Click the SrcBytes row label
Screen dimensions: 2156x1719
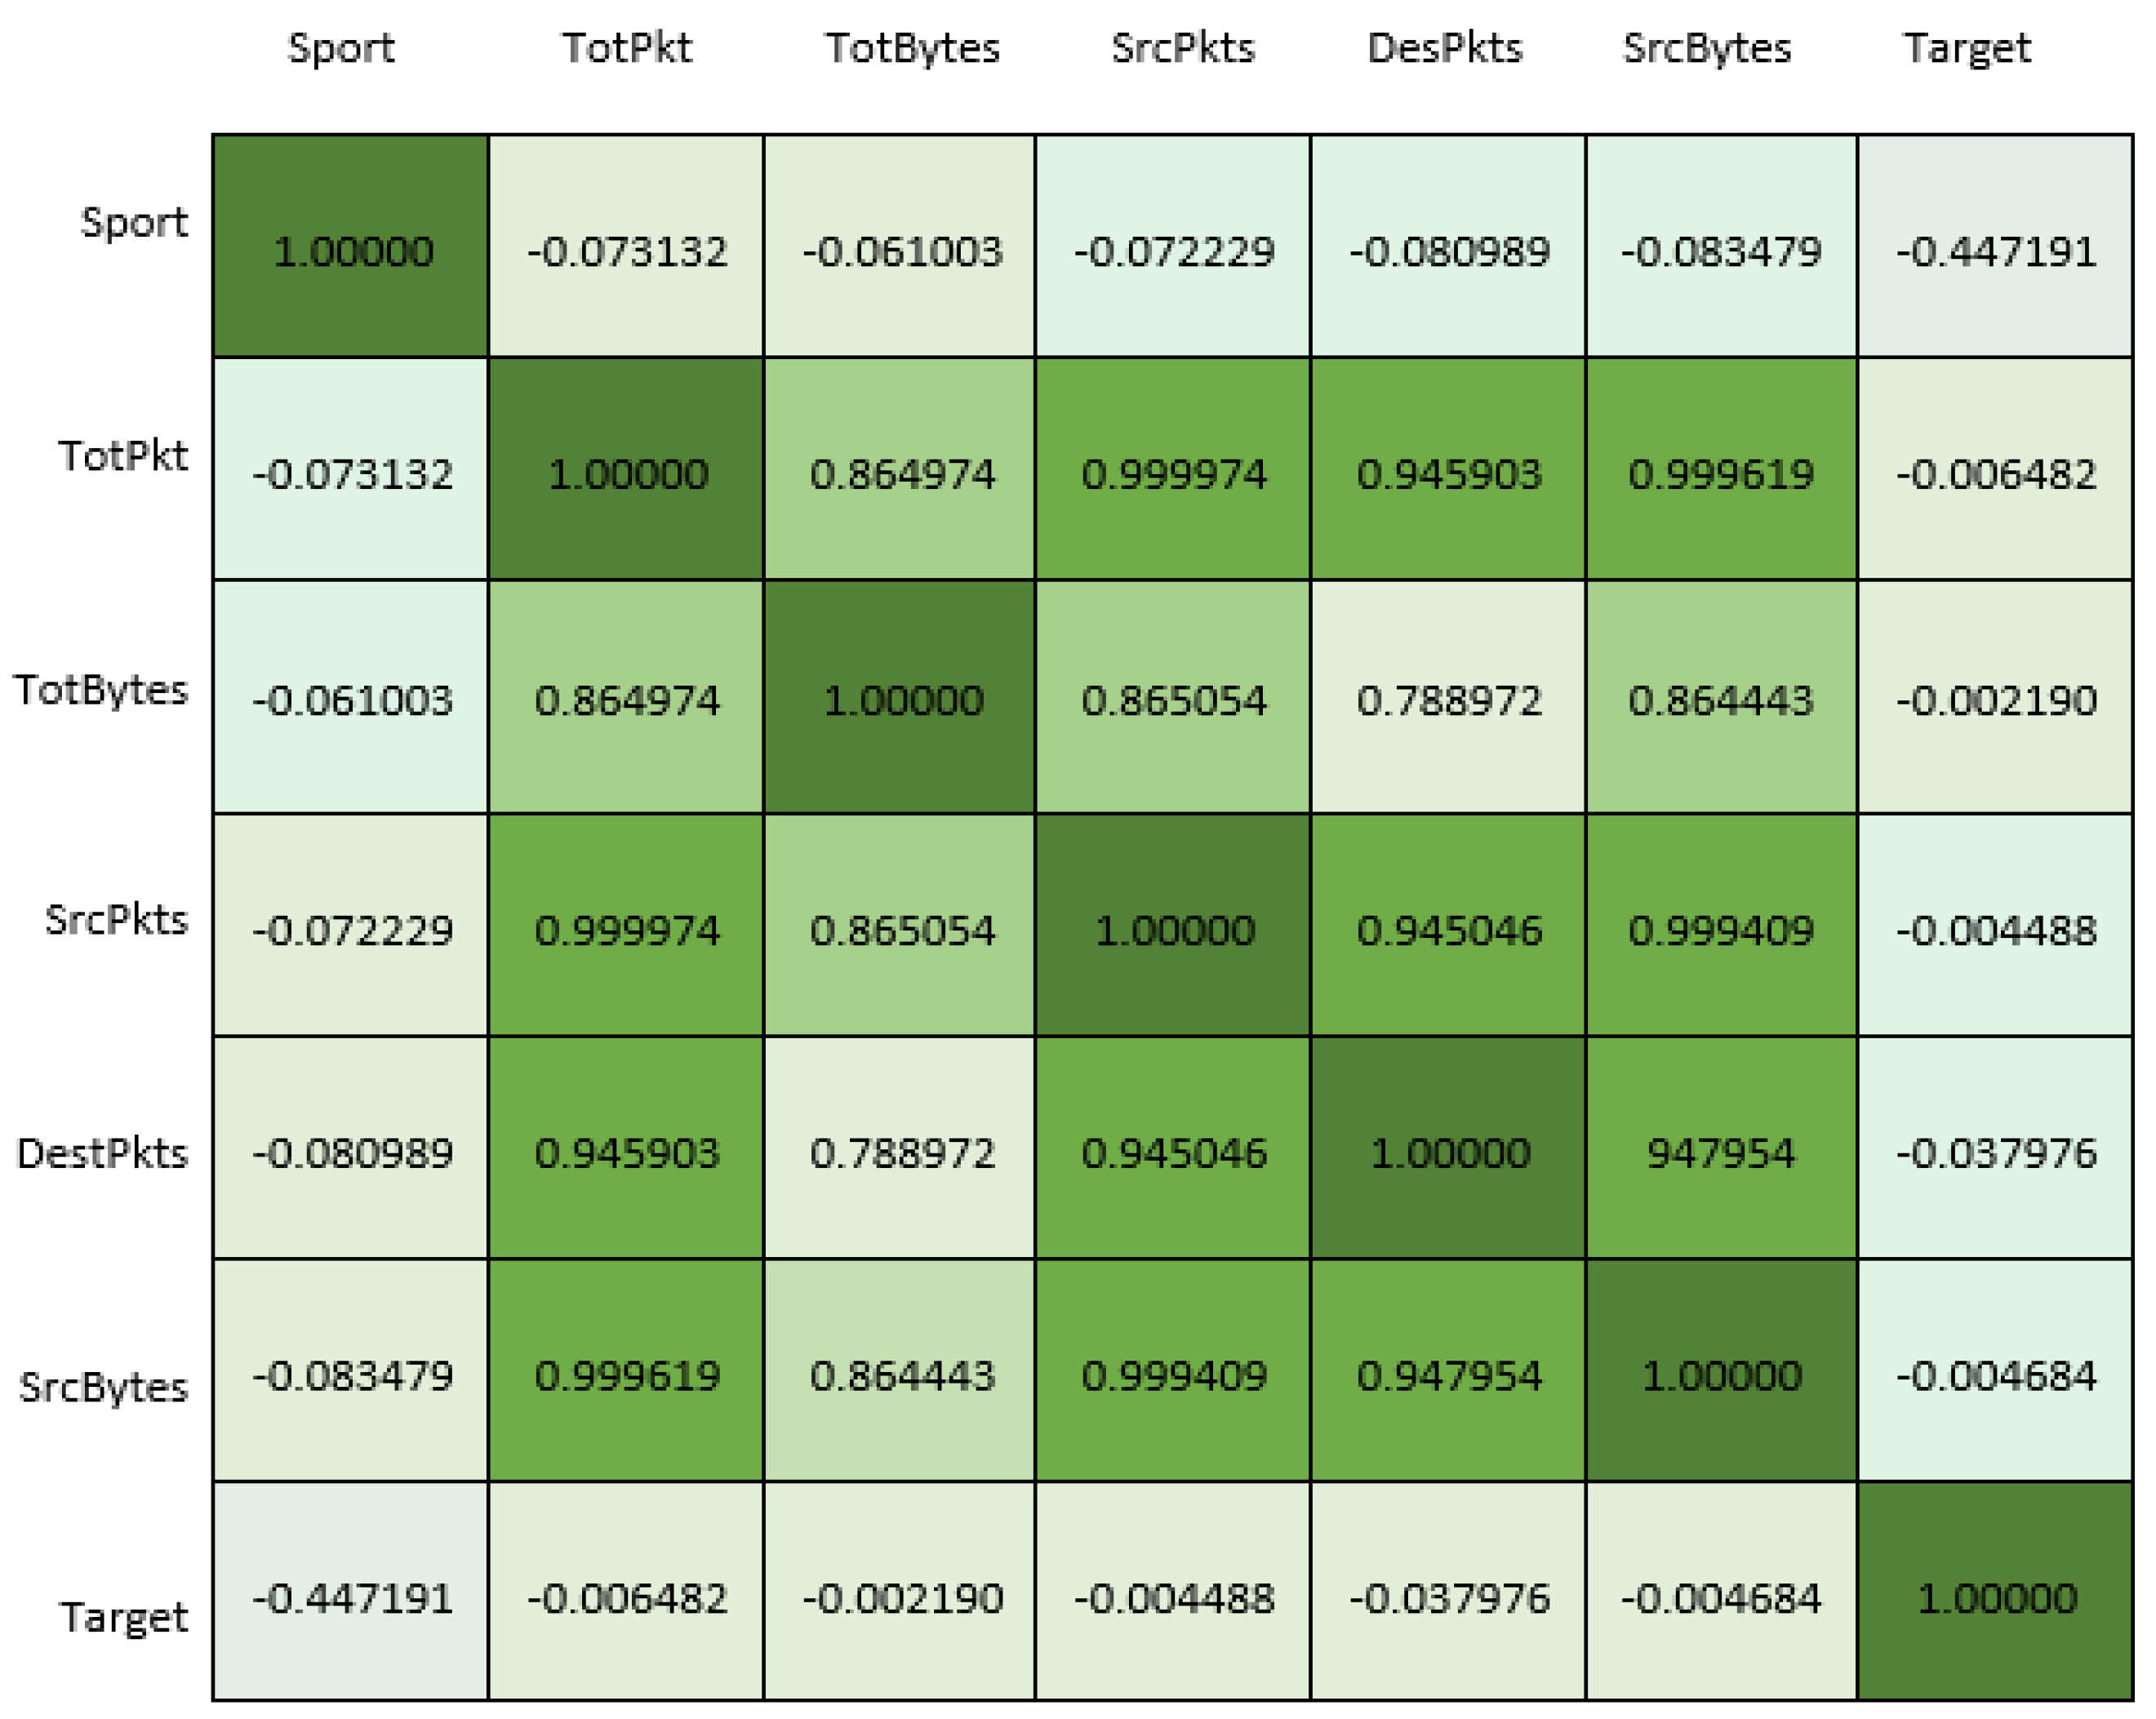tap(104, 1387)
